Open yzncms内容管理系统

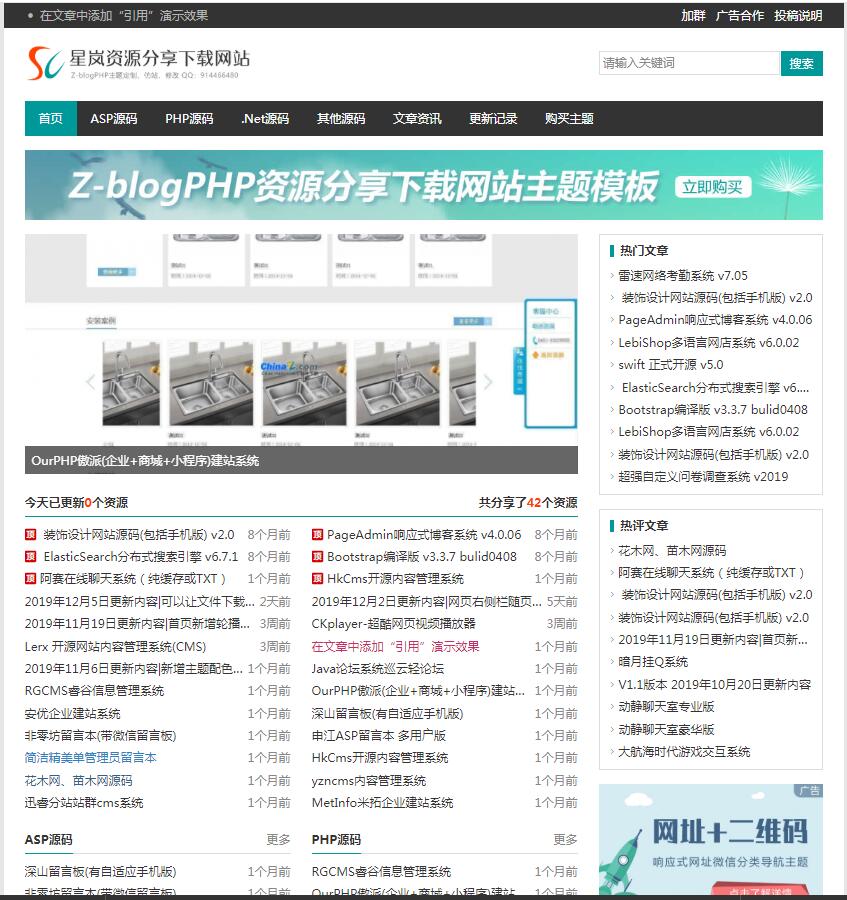click(x=369, y=781)
